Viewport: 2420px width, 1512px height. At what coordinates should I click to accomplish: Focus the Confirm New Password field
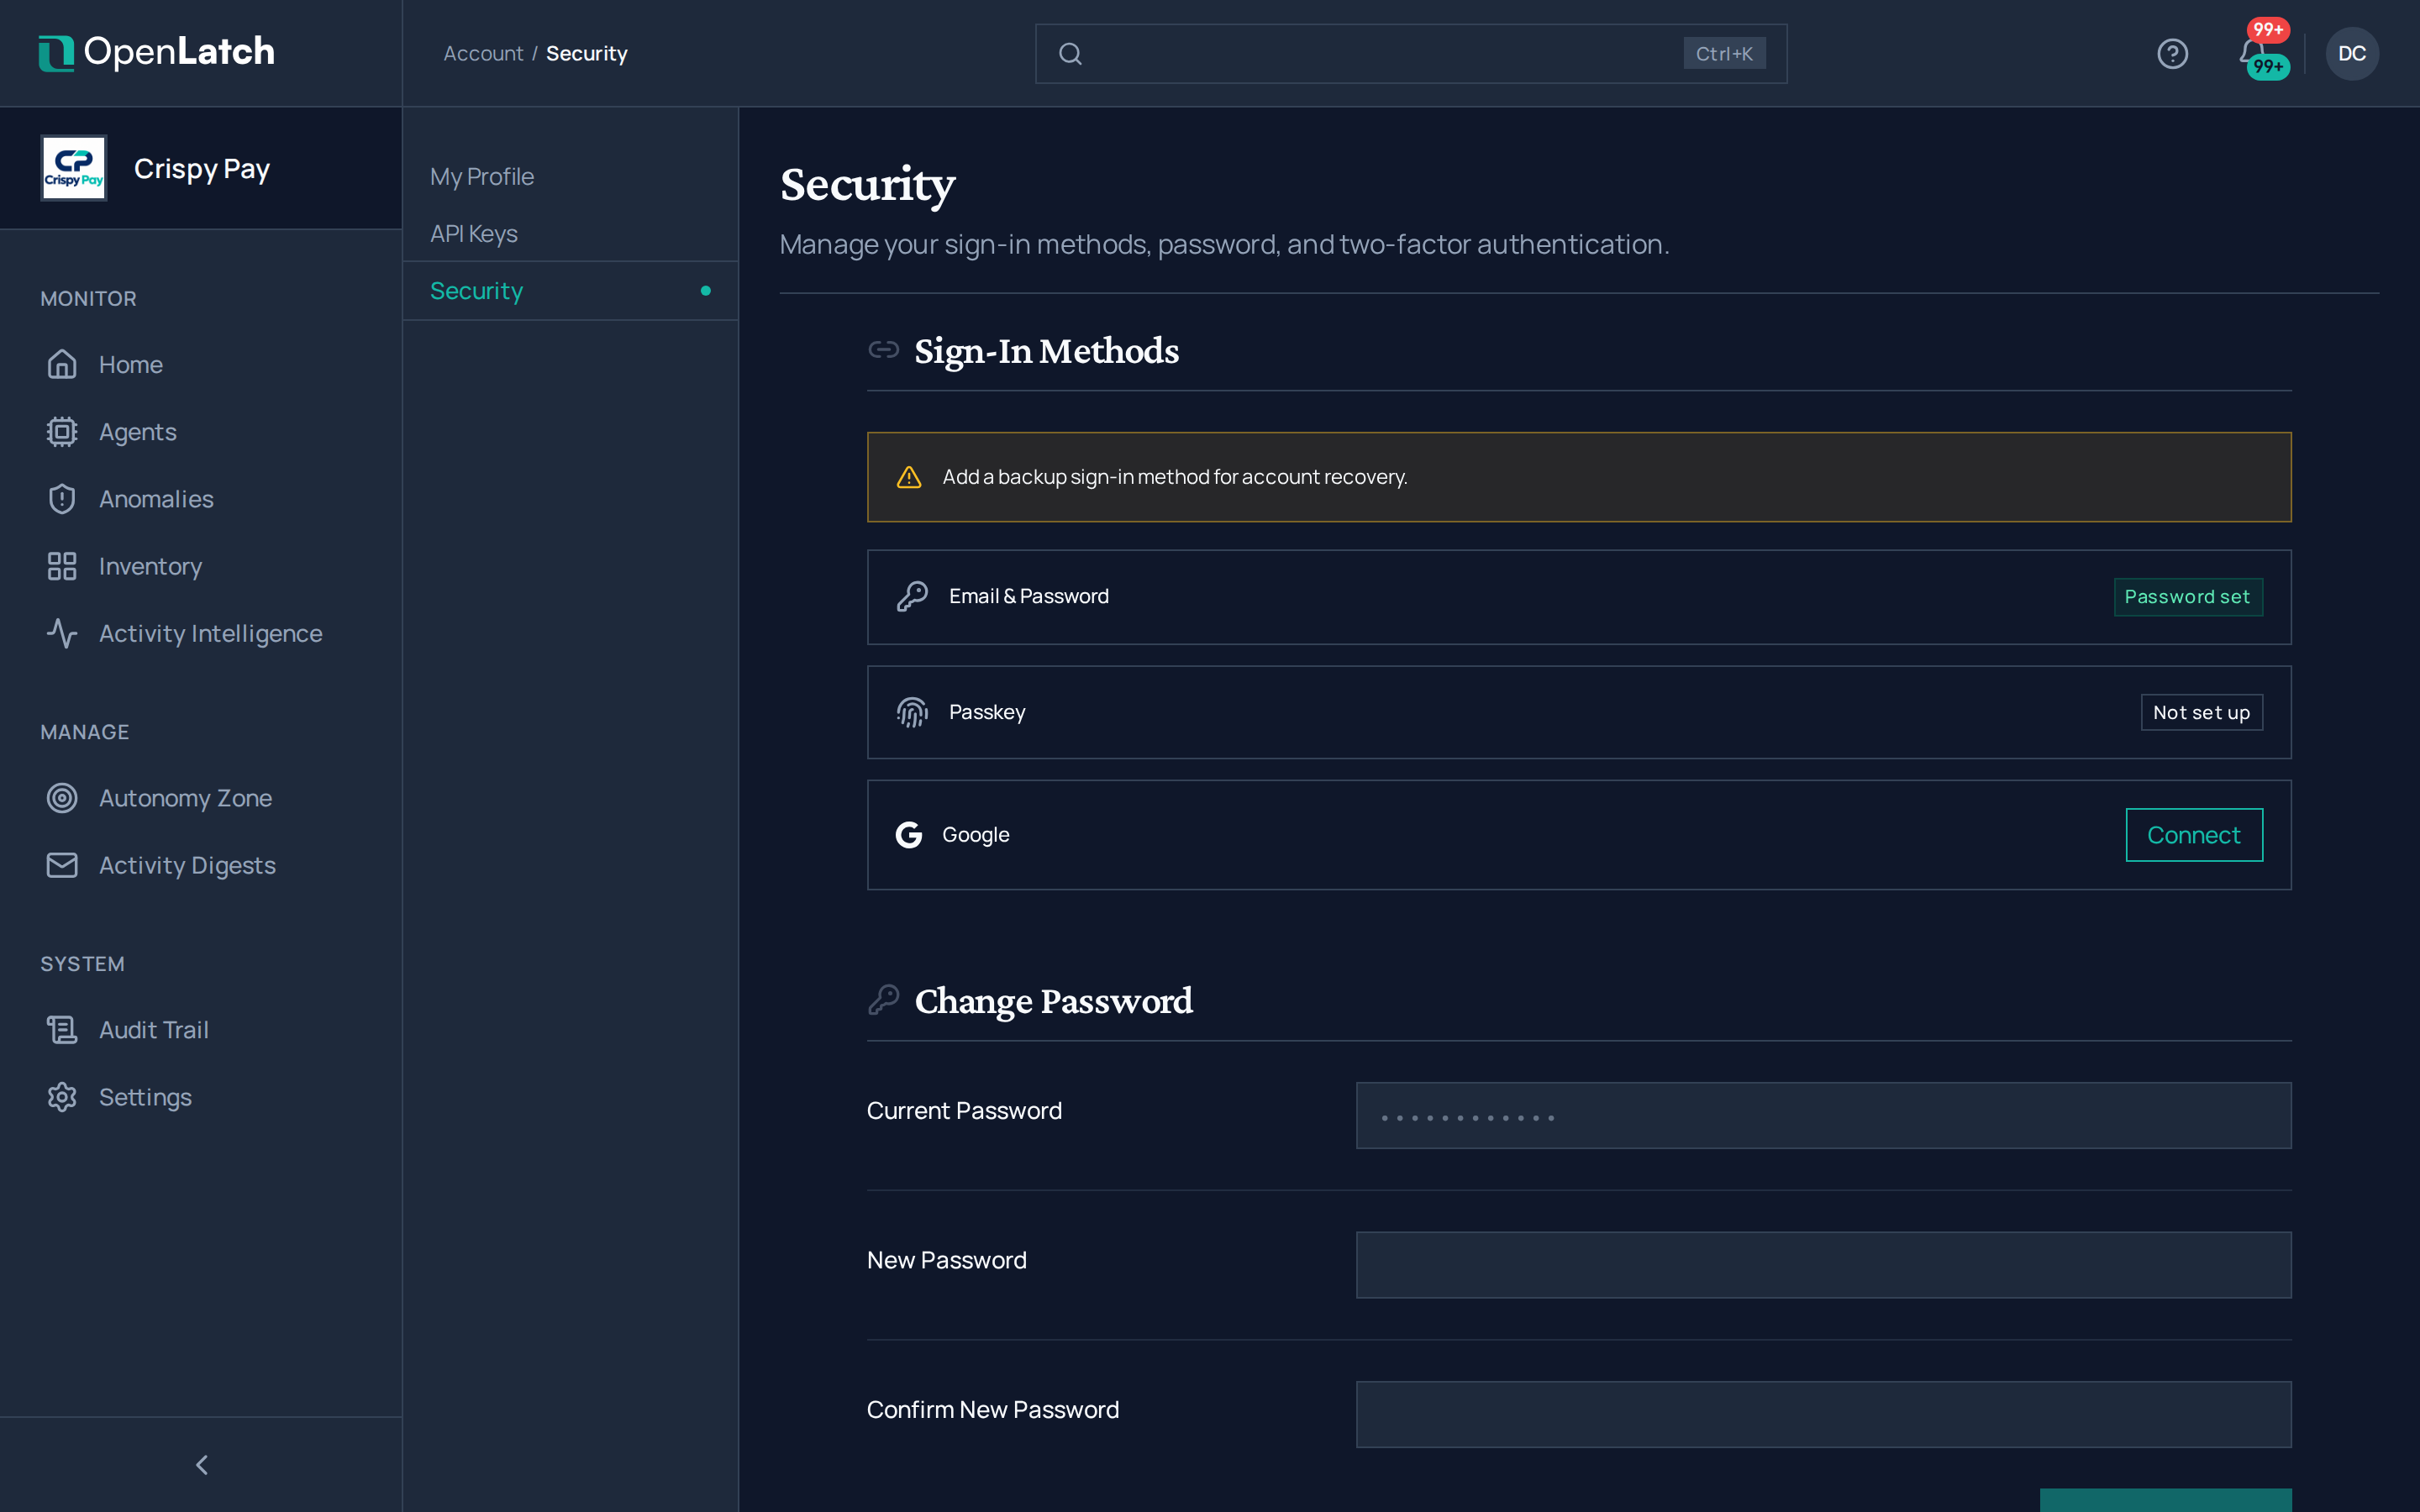pos(1823,1414)
